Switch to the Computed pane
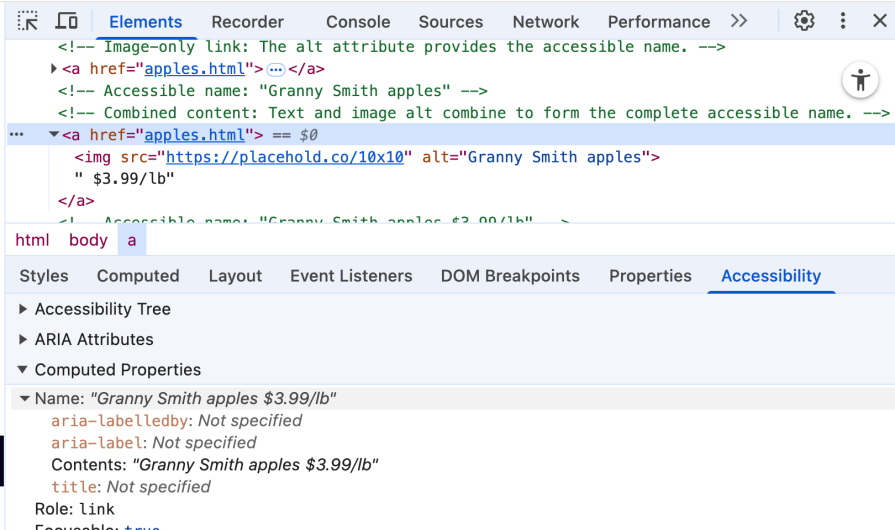Viewport: 895px width, 530px height. coord(138,276)
